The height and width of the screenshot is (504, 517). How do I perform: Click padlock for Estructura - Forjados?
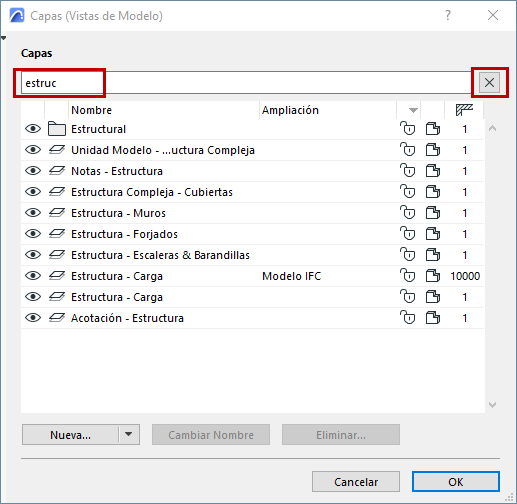[x=408, y=234]
